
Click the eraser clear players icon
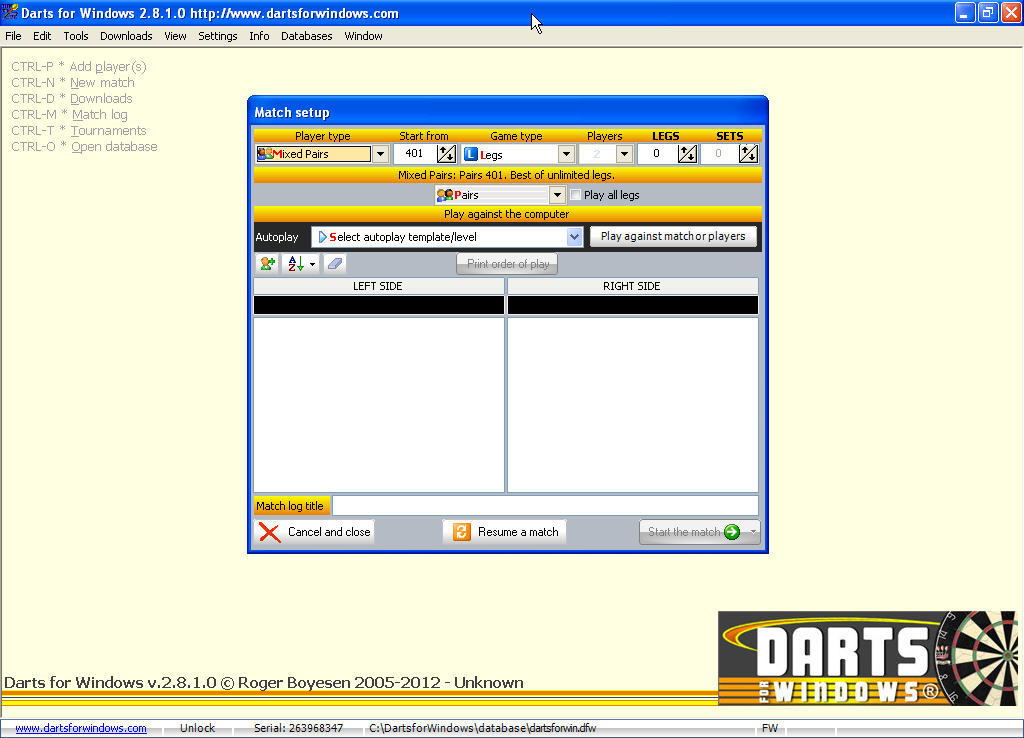point(335,264)
